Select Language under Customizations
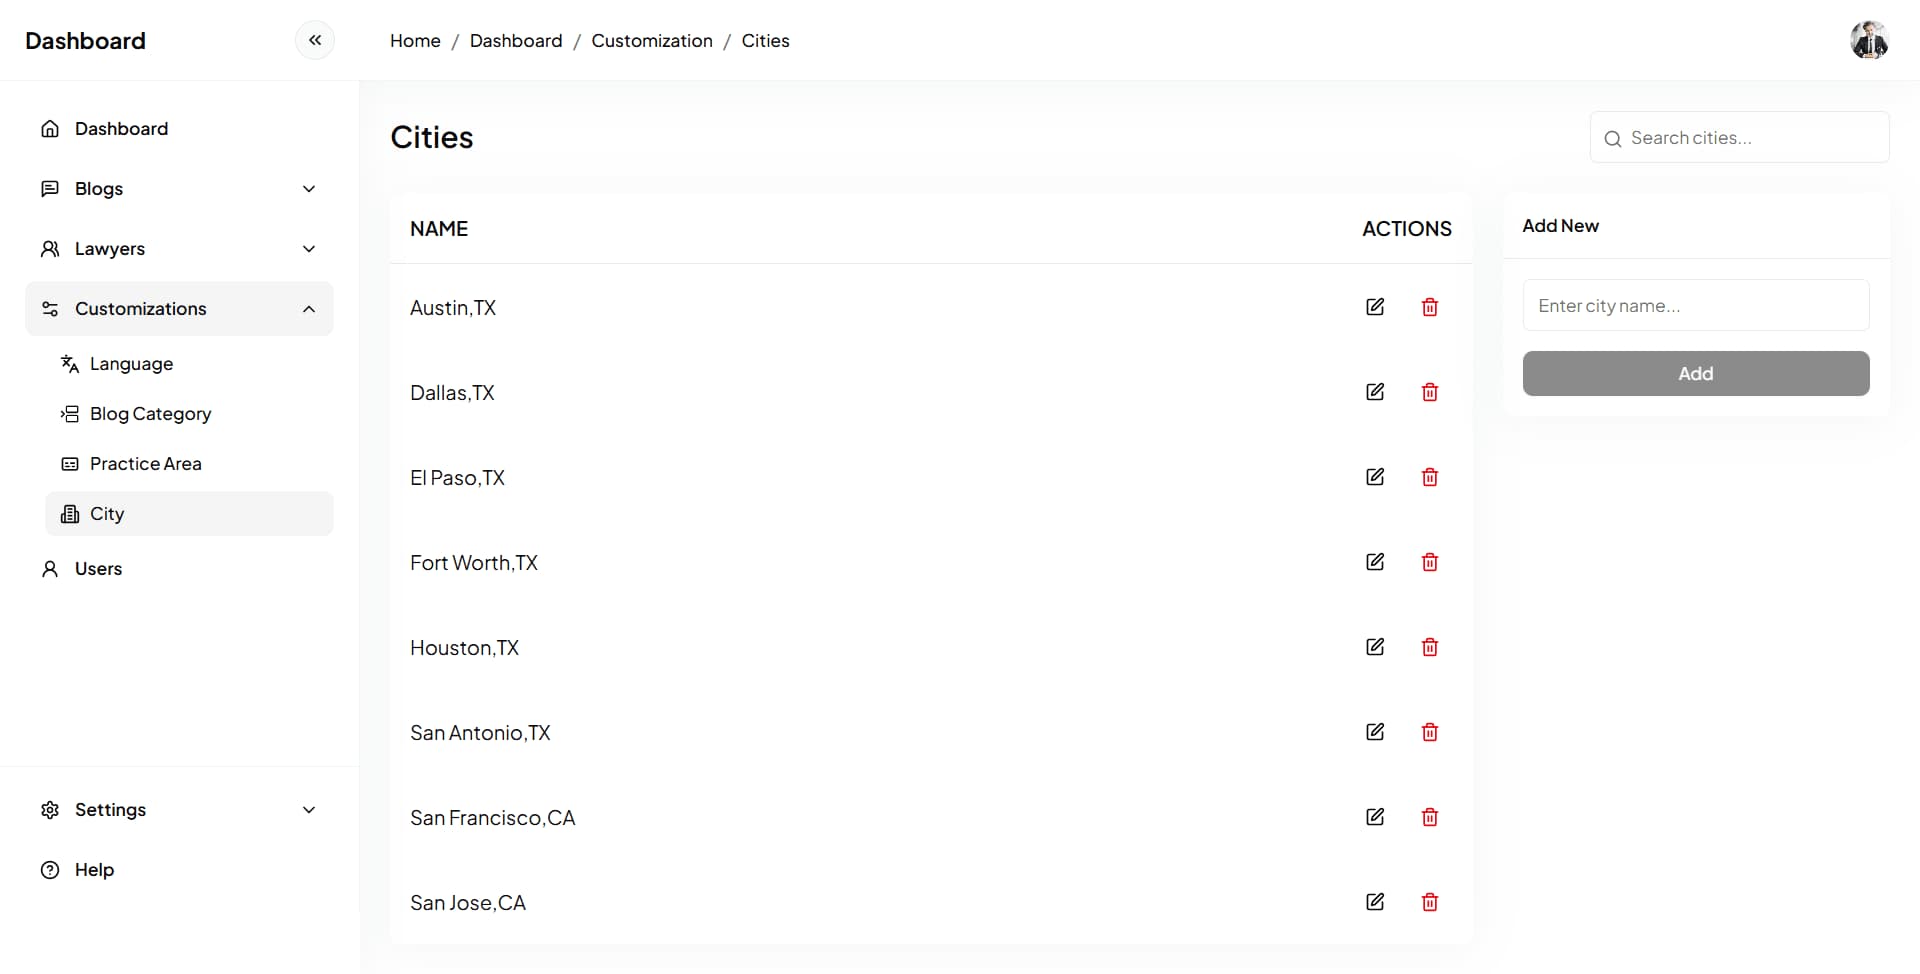1920x974 pixels. 189,364
